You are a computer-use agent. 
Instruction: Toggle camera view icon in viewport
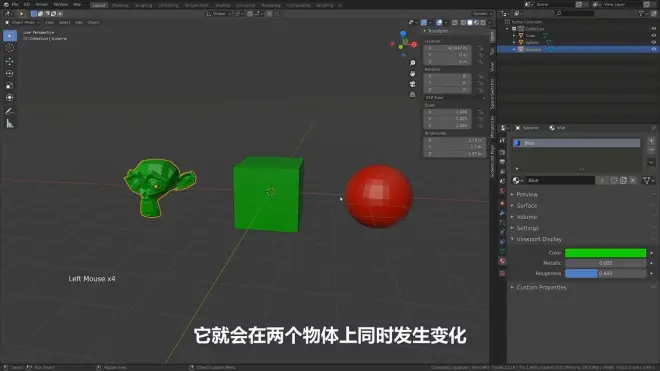[x=412, y=84]
